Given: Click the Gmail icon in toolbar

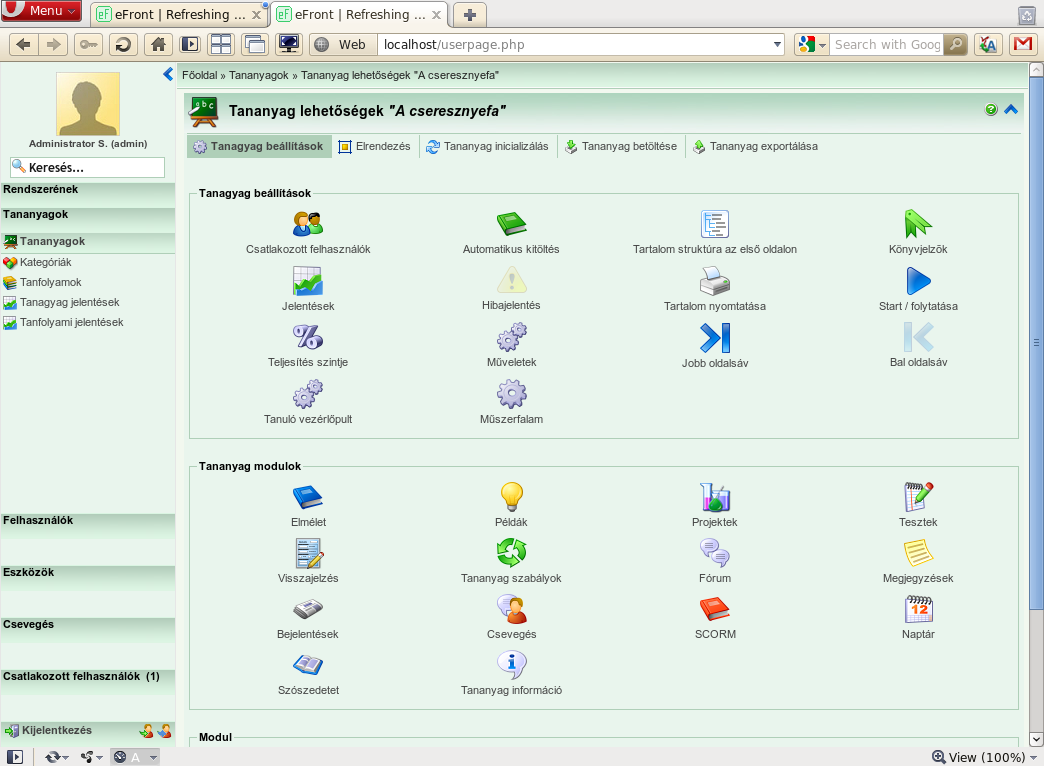Looking at the screenshot, I should click(1023, 45).
